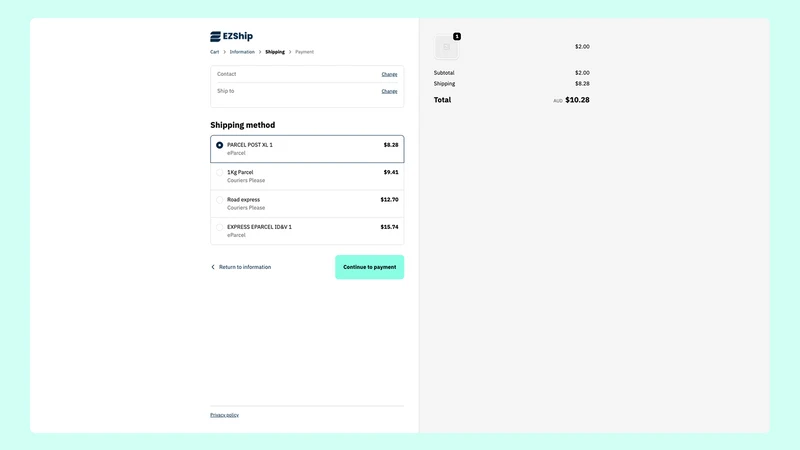Open the Privacy policy link

coord(224,415)
